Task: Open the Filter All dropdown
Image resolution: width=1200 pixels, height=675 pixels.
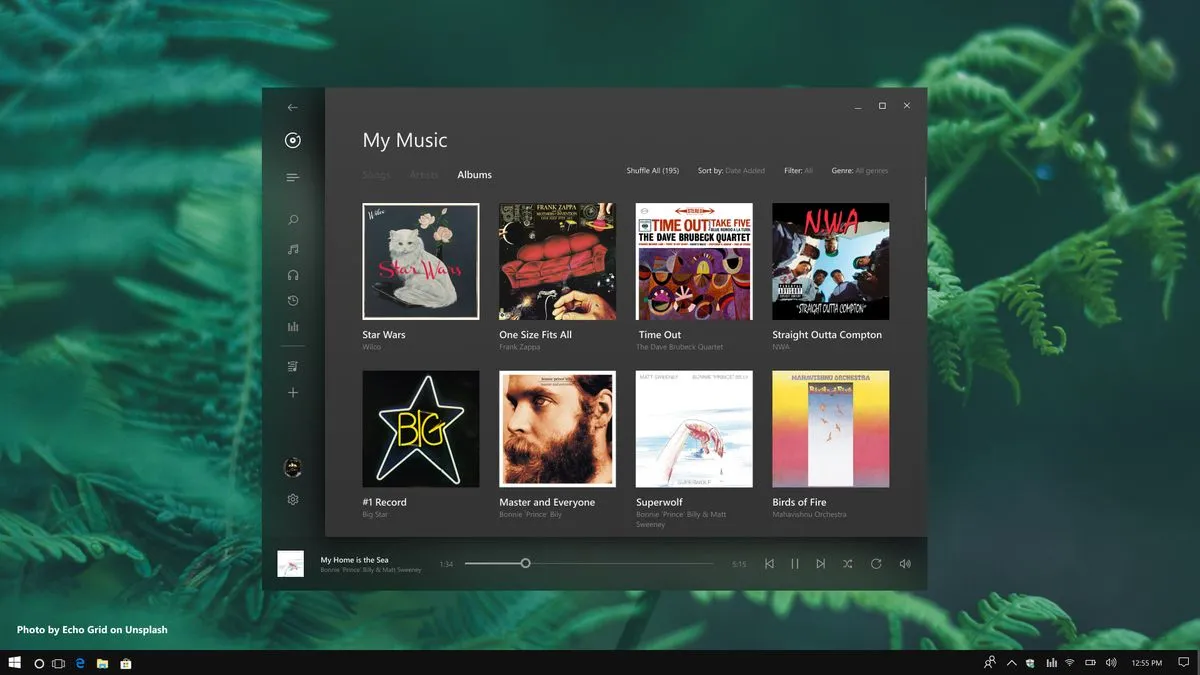Action: (799, 171)
